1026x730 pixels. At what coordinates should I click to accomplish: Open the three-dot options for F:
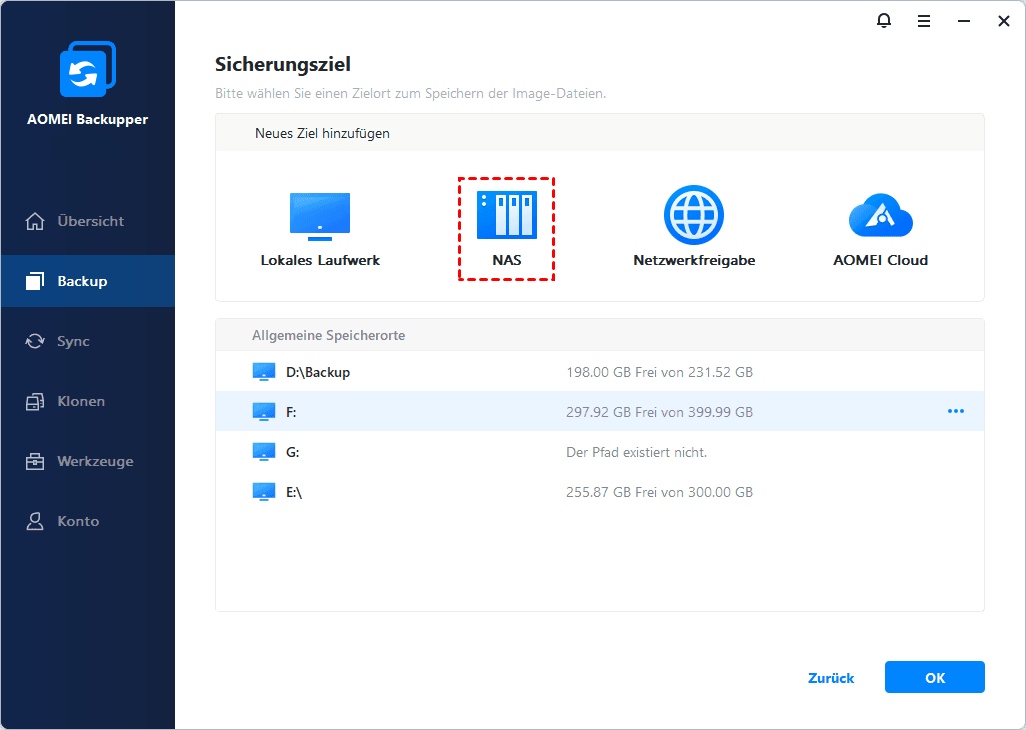tap(956, 411)
